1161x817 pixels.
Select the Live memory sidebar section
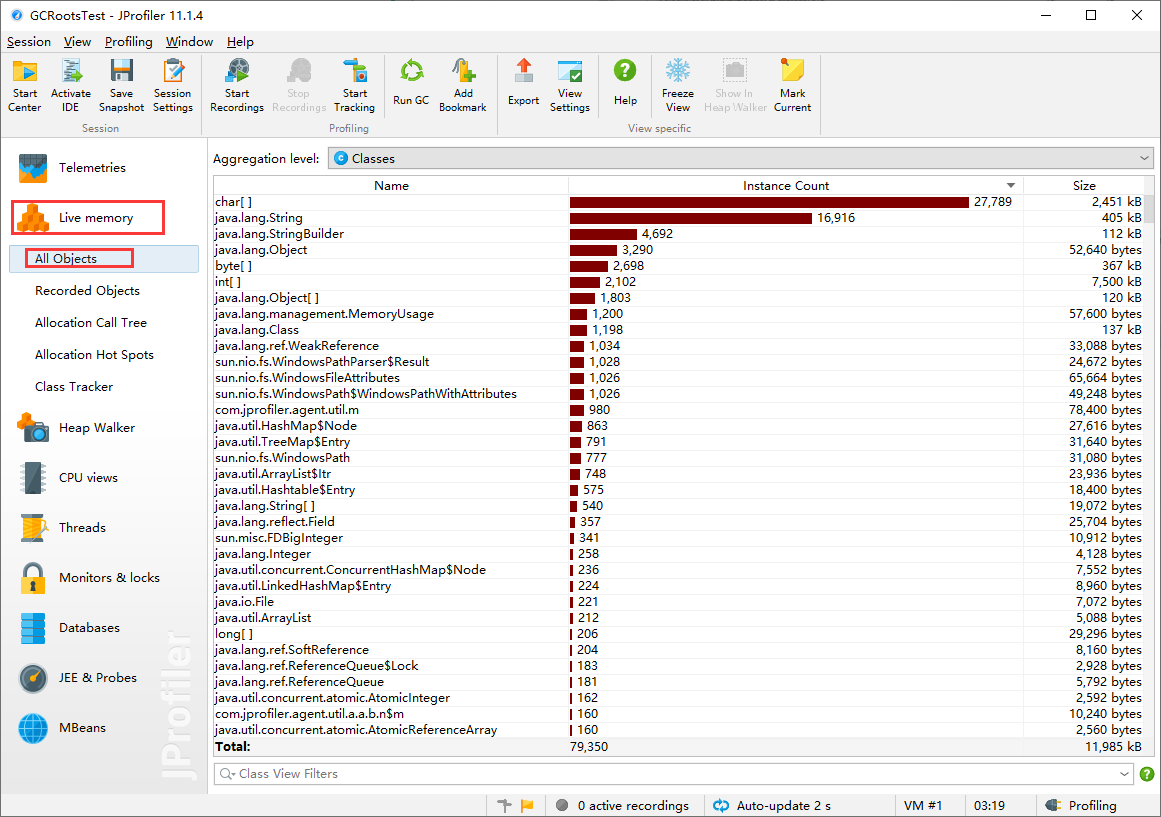coord(87,218)
